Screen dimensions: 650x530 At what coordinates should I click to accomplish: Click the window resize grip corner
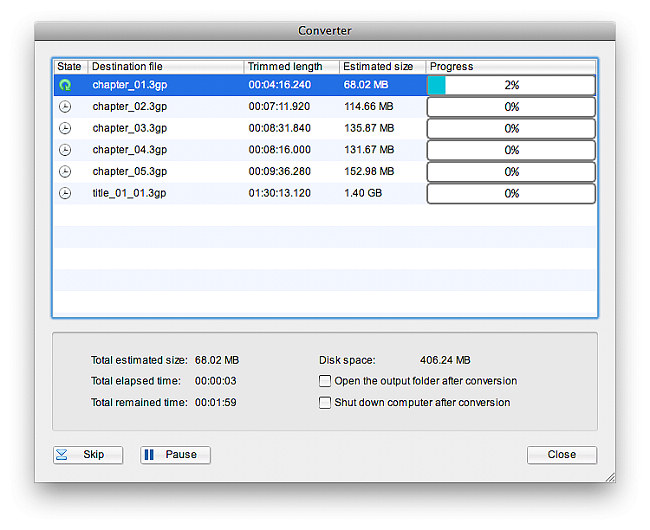[610, 477]
